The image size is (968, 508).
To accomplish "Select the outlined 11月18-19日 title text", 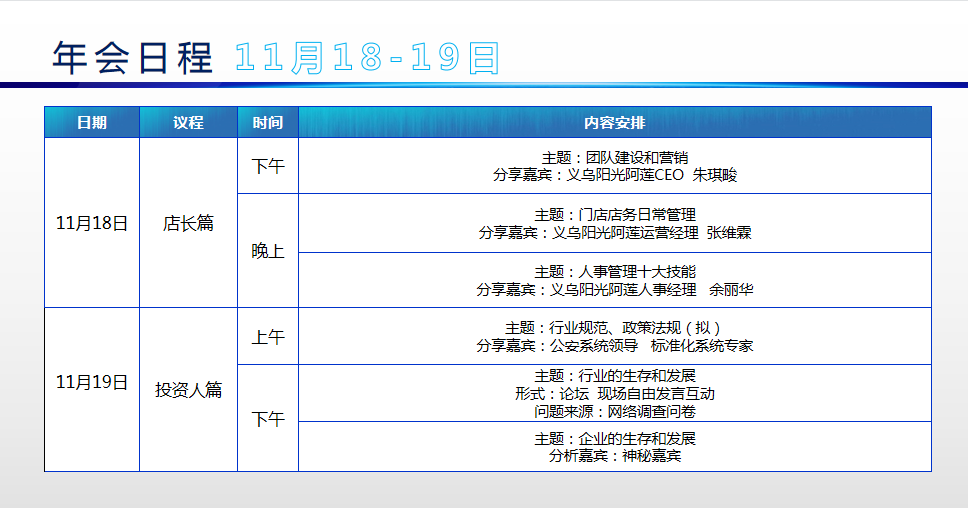I will point(367,58).
